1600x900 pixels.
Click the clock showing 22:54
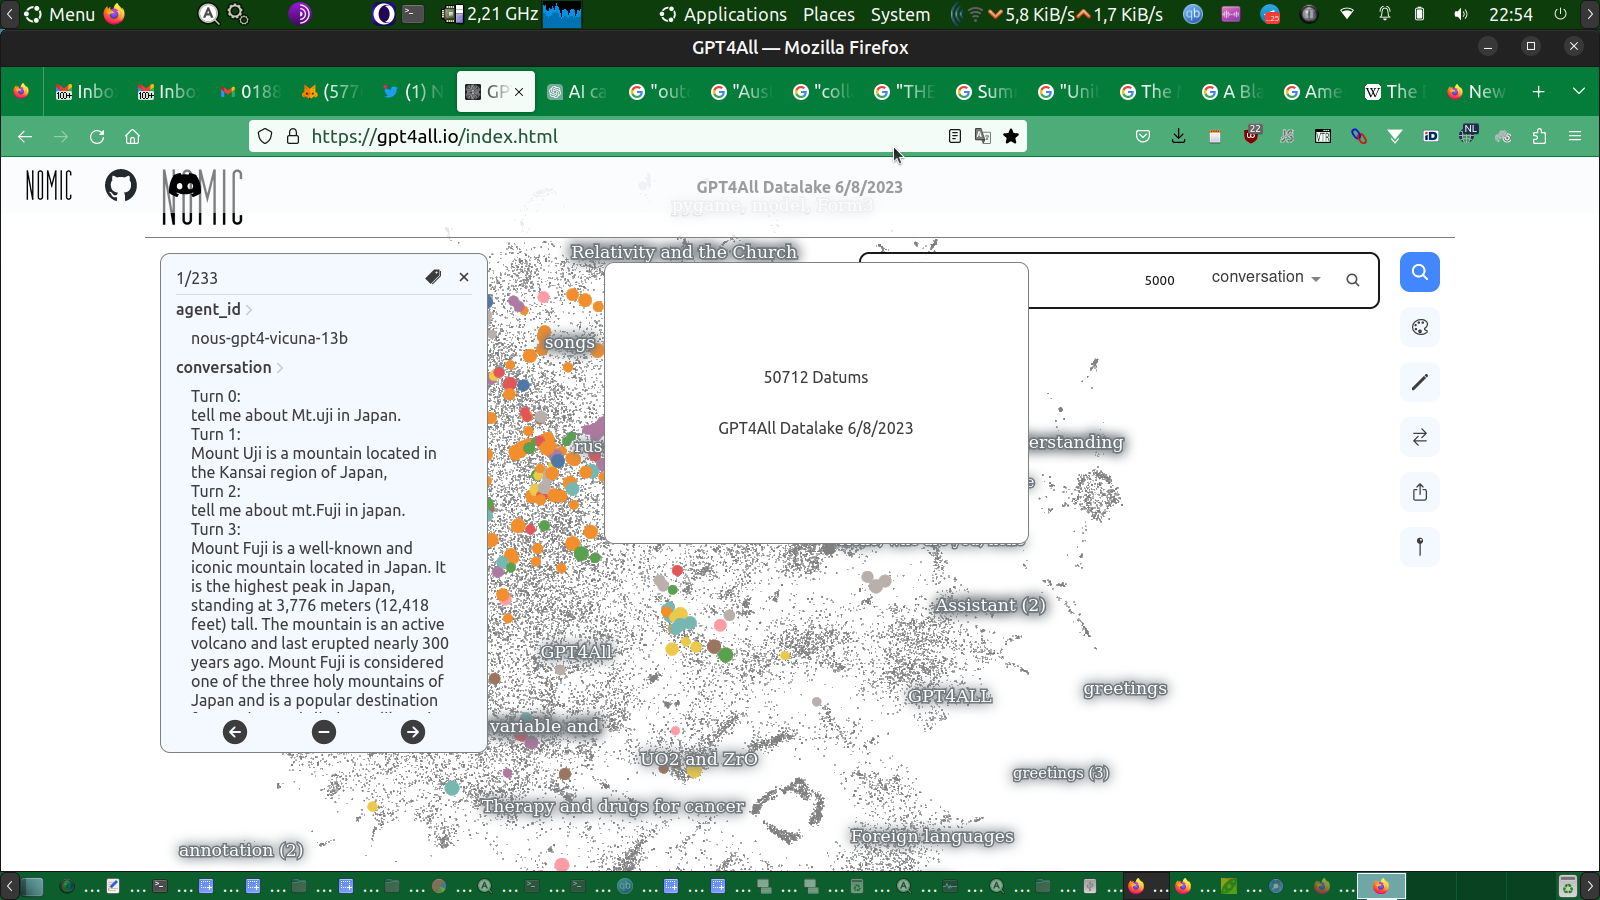click(1511, 14)
